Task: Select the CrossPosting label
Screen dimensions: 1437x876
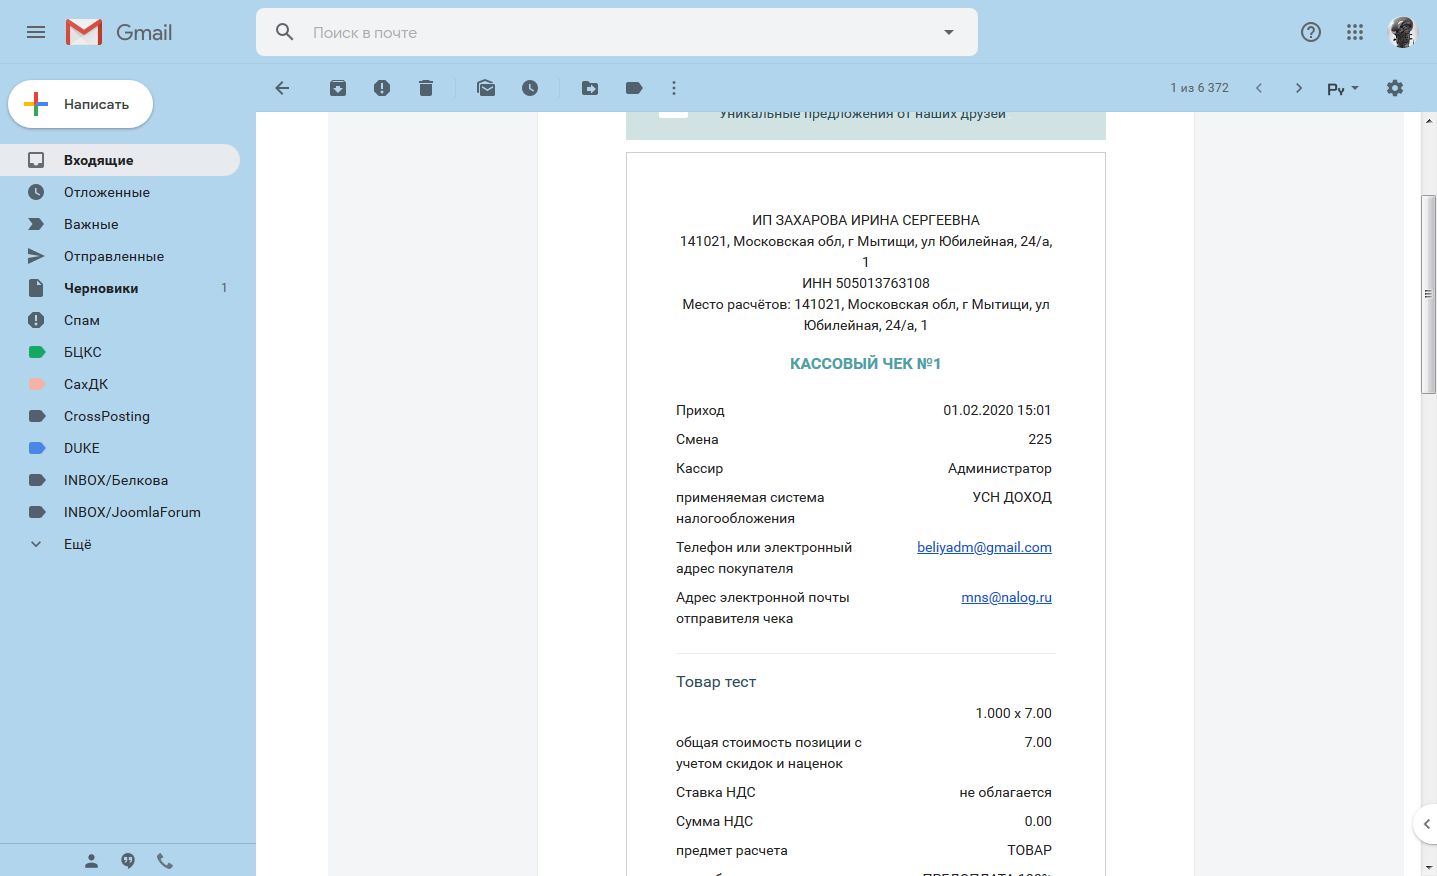Action: (120, 416)
